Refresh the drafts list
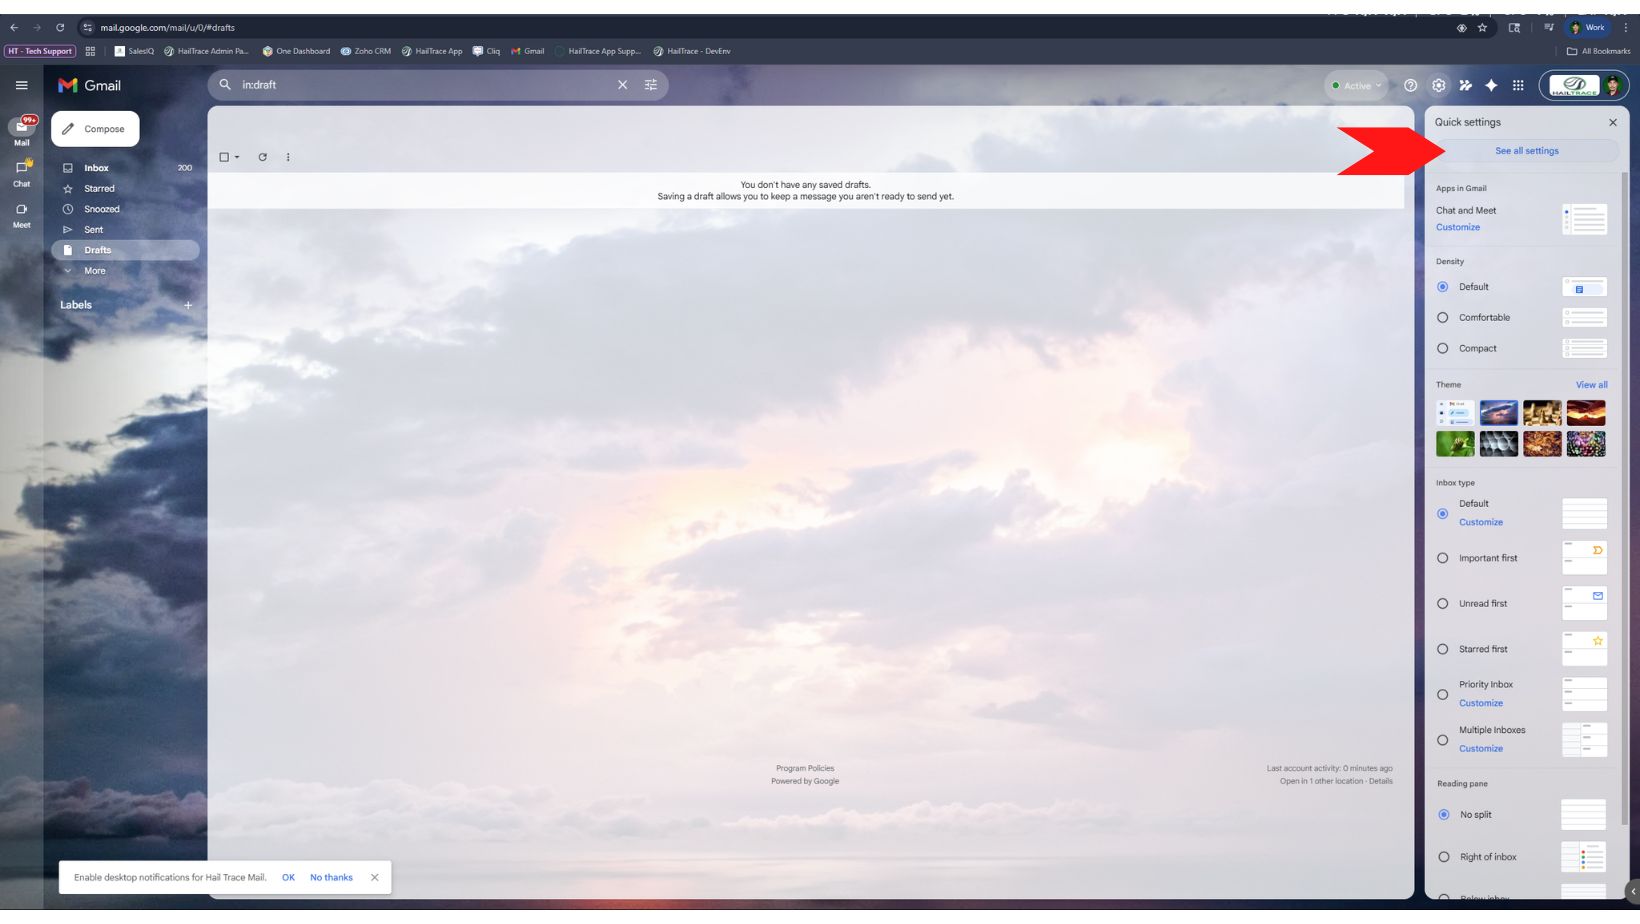Screen dimensions: 1640x924 tap(262, 157)
